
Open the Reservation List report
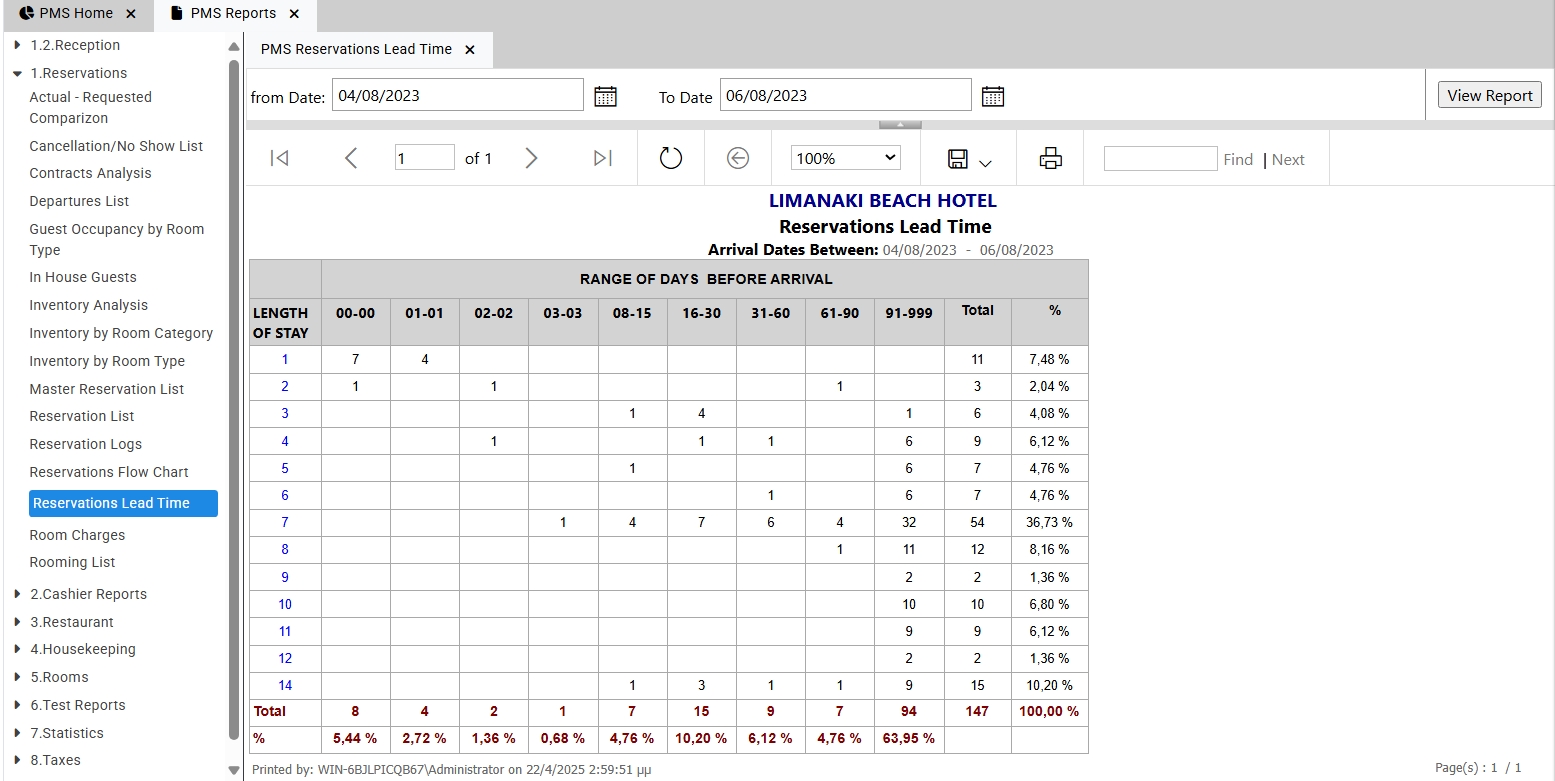coord(82,416)
